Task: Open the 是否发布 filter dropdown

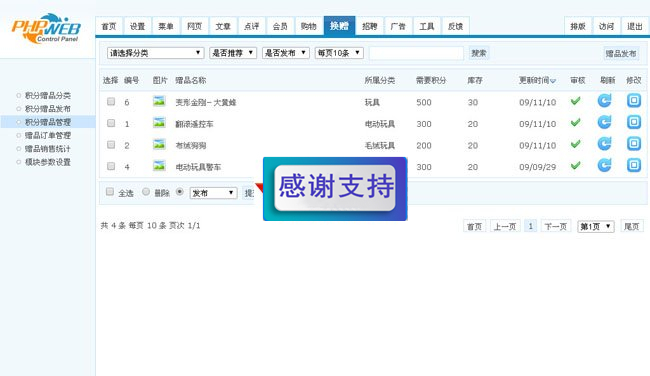Action: click(286, 53)
